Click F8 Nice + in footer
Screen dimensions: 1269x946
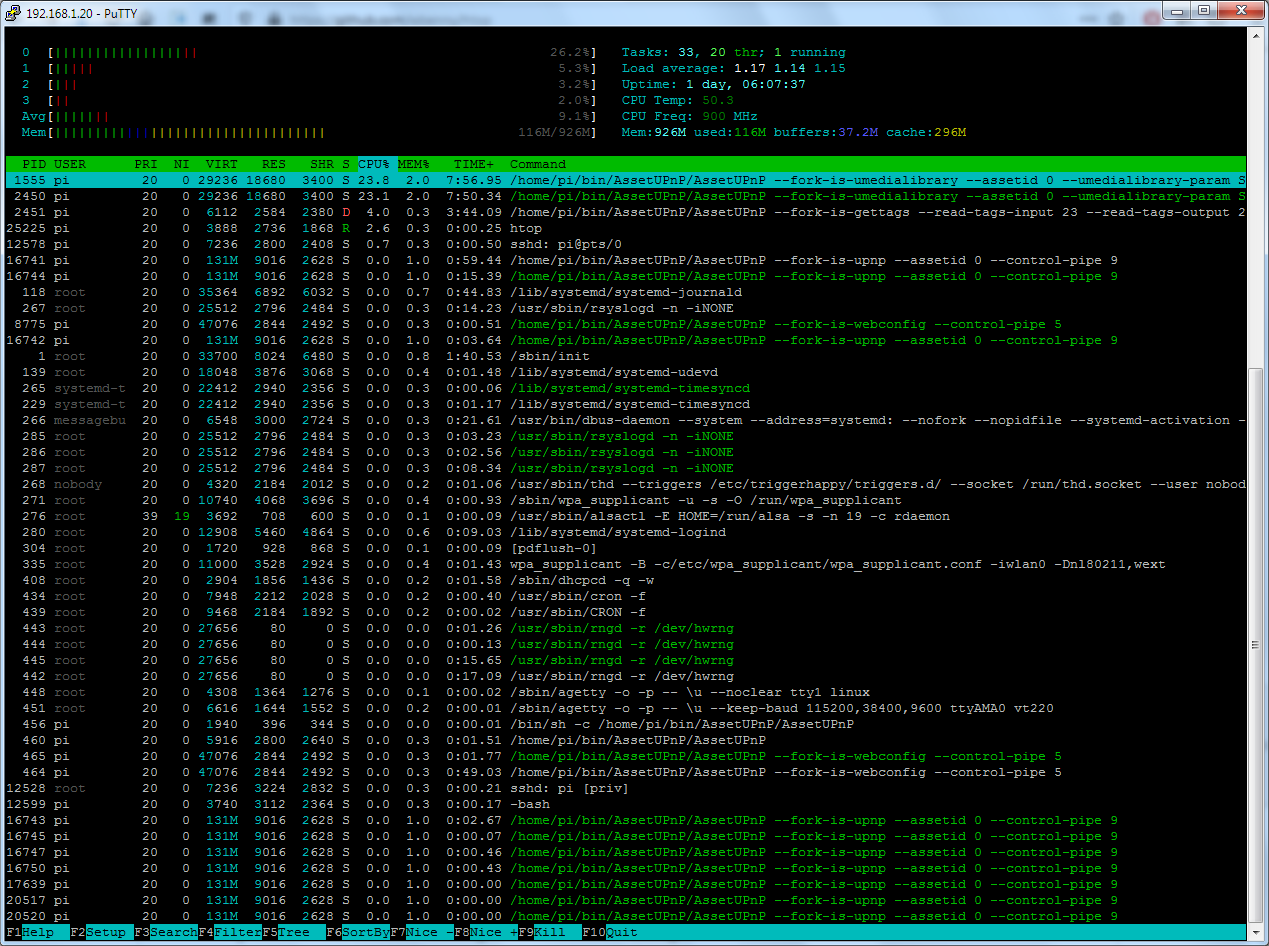[486, 932]
